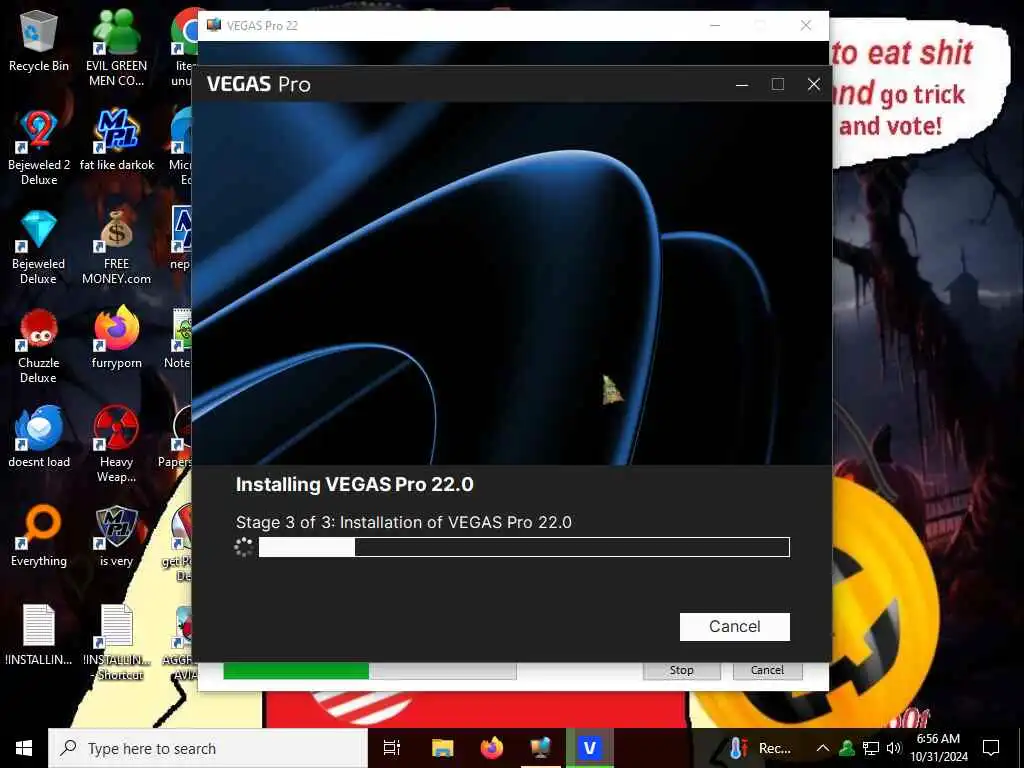Open the Recycle Bin desktop icon
The width and height of the screenshot is (1024, 768).
[39, 41]
